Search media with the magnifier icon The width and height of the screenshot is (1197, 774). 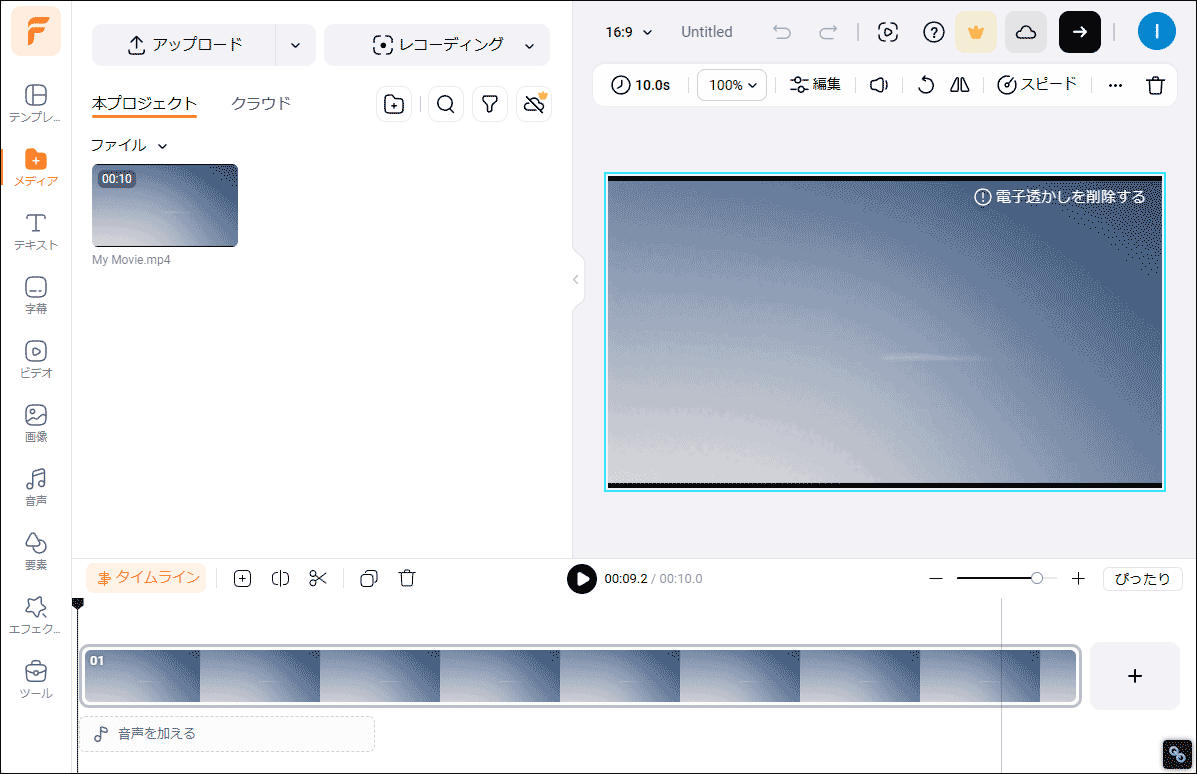446,104
